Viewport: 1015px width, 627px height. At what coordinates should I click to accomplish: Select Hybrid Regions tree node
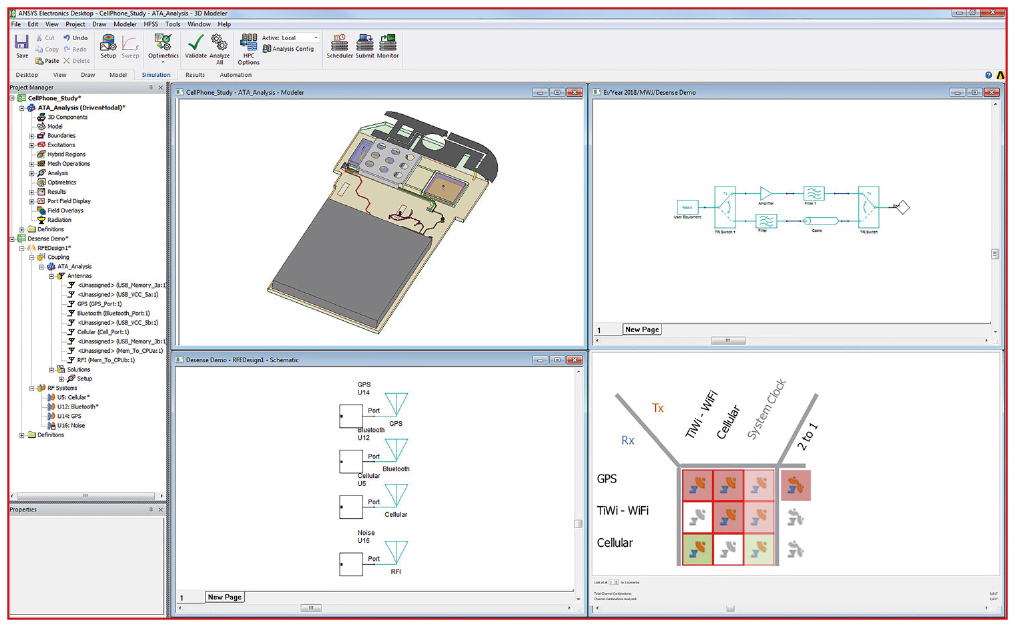point(66,155)
